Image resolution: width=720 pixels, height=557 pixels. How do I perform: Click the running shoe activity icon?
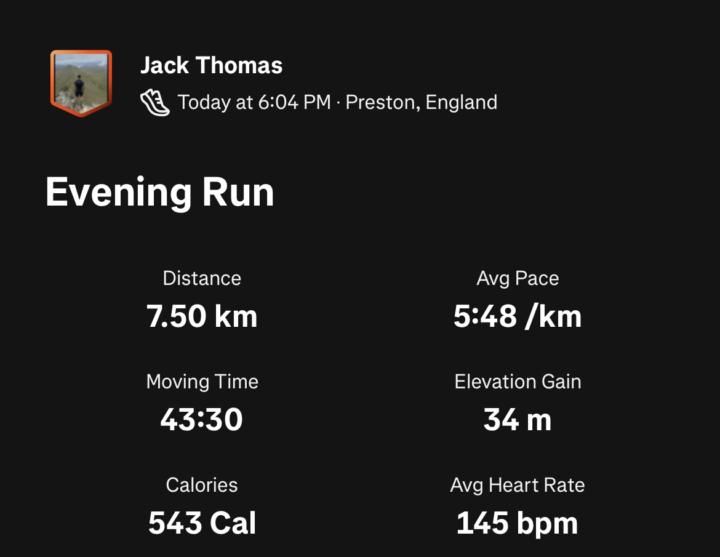[x=155, y=101]
